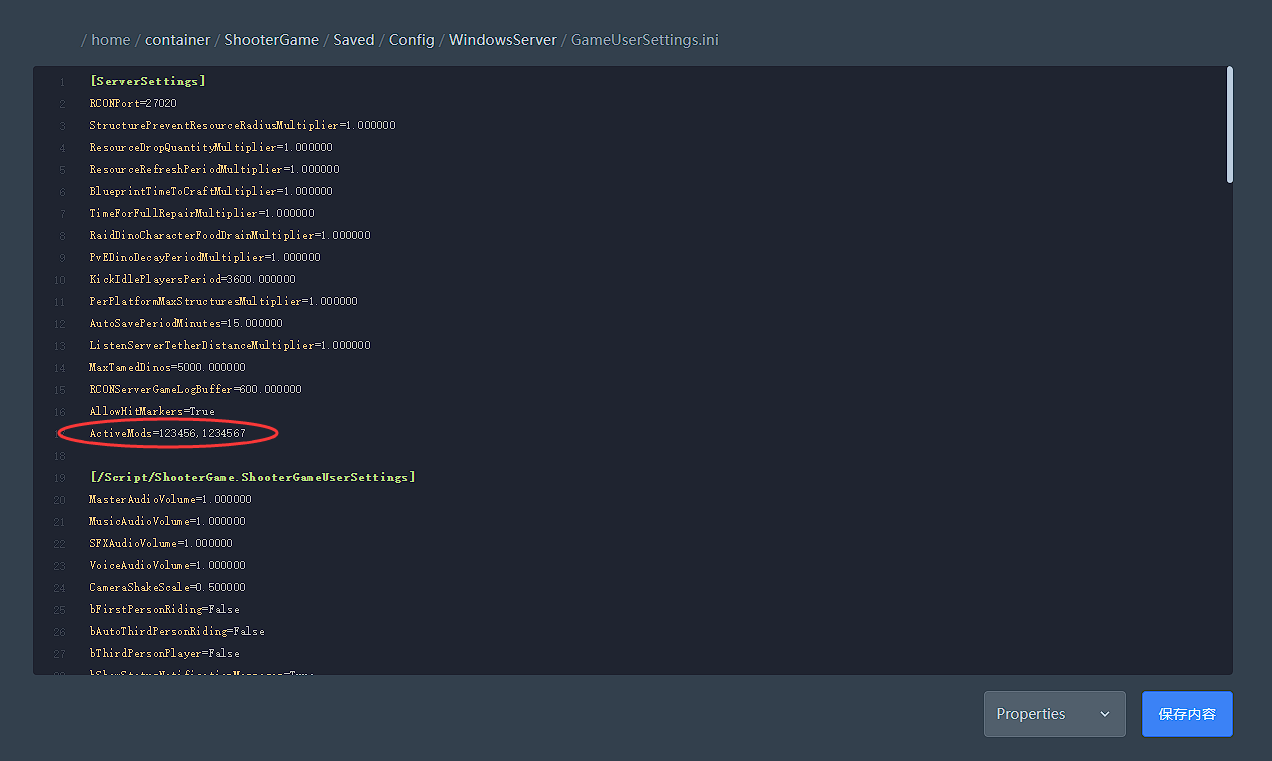The width and height of the screenshot is (1272, 761).
Task: Navigate to ShooterGame breadcrumb folder
Action: pyautogui.click(x=272, y=40)
